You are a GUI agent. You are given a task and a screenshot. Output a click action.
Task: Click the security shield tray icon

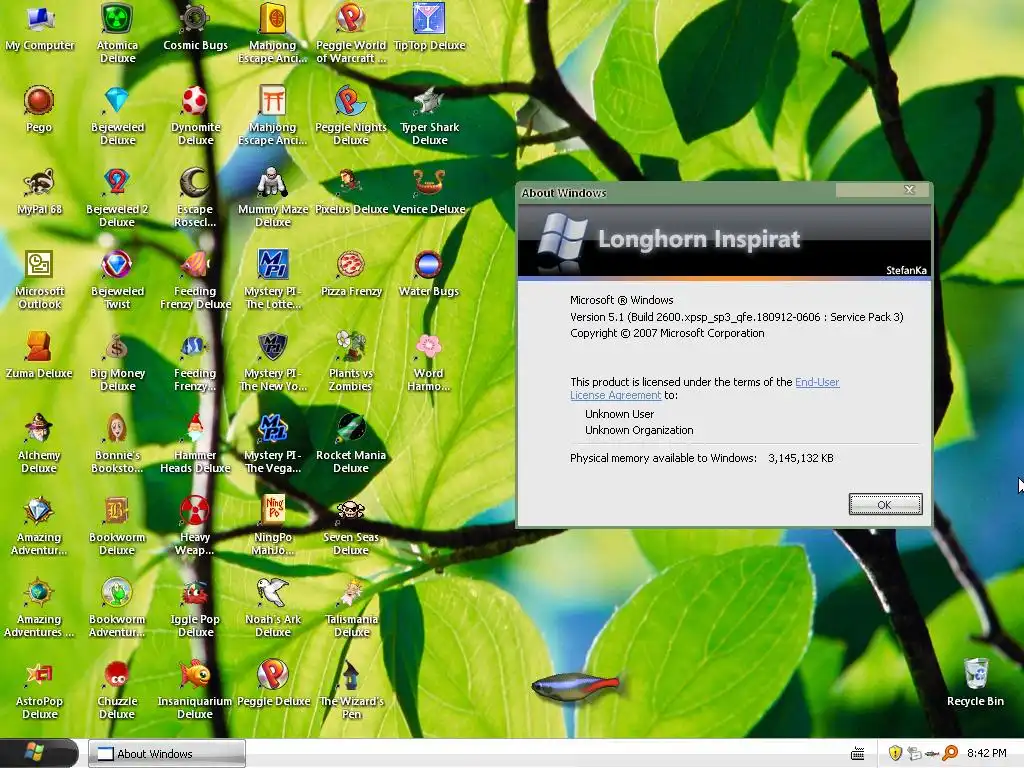(895, 753)
